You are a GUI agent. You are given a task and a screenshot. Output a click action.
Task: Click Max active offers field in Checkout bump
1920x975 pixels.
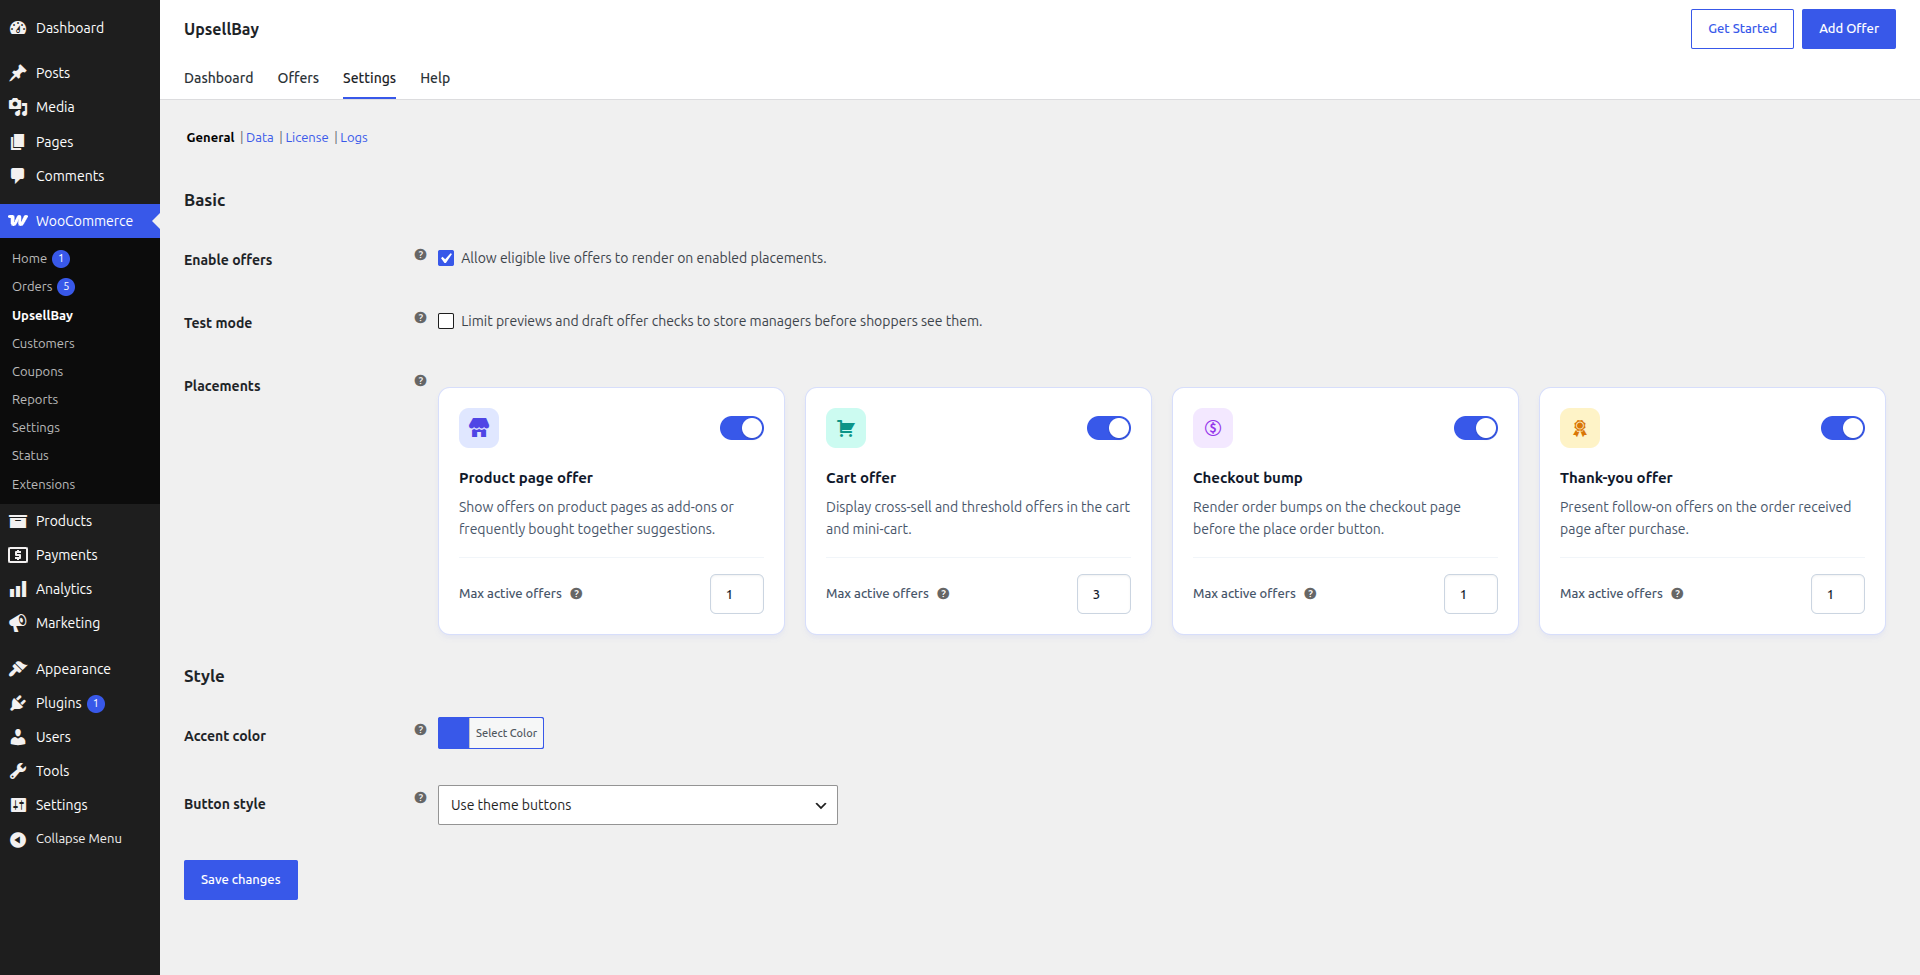[1471, 594]
